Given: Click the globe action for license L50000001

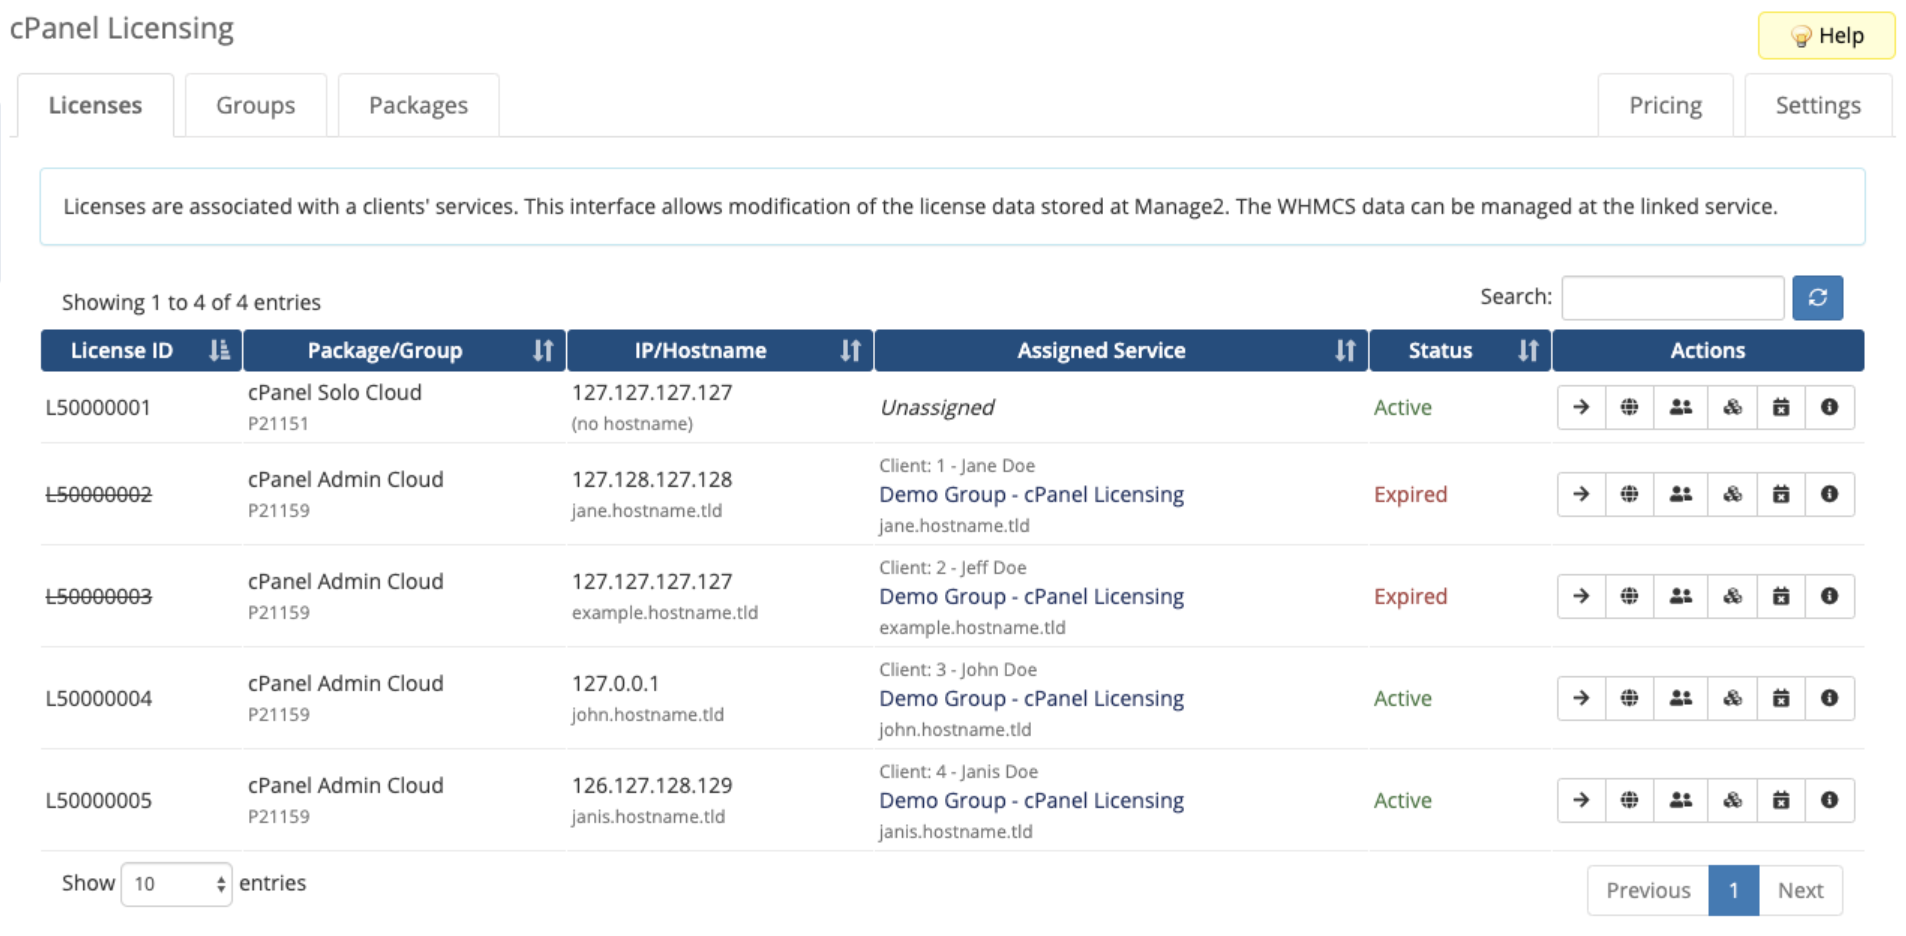Looking at the screenshot, I should [1630, 407].
